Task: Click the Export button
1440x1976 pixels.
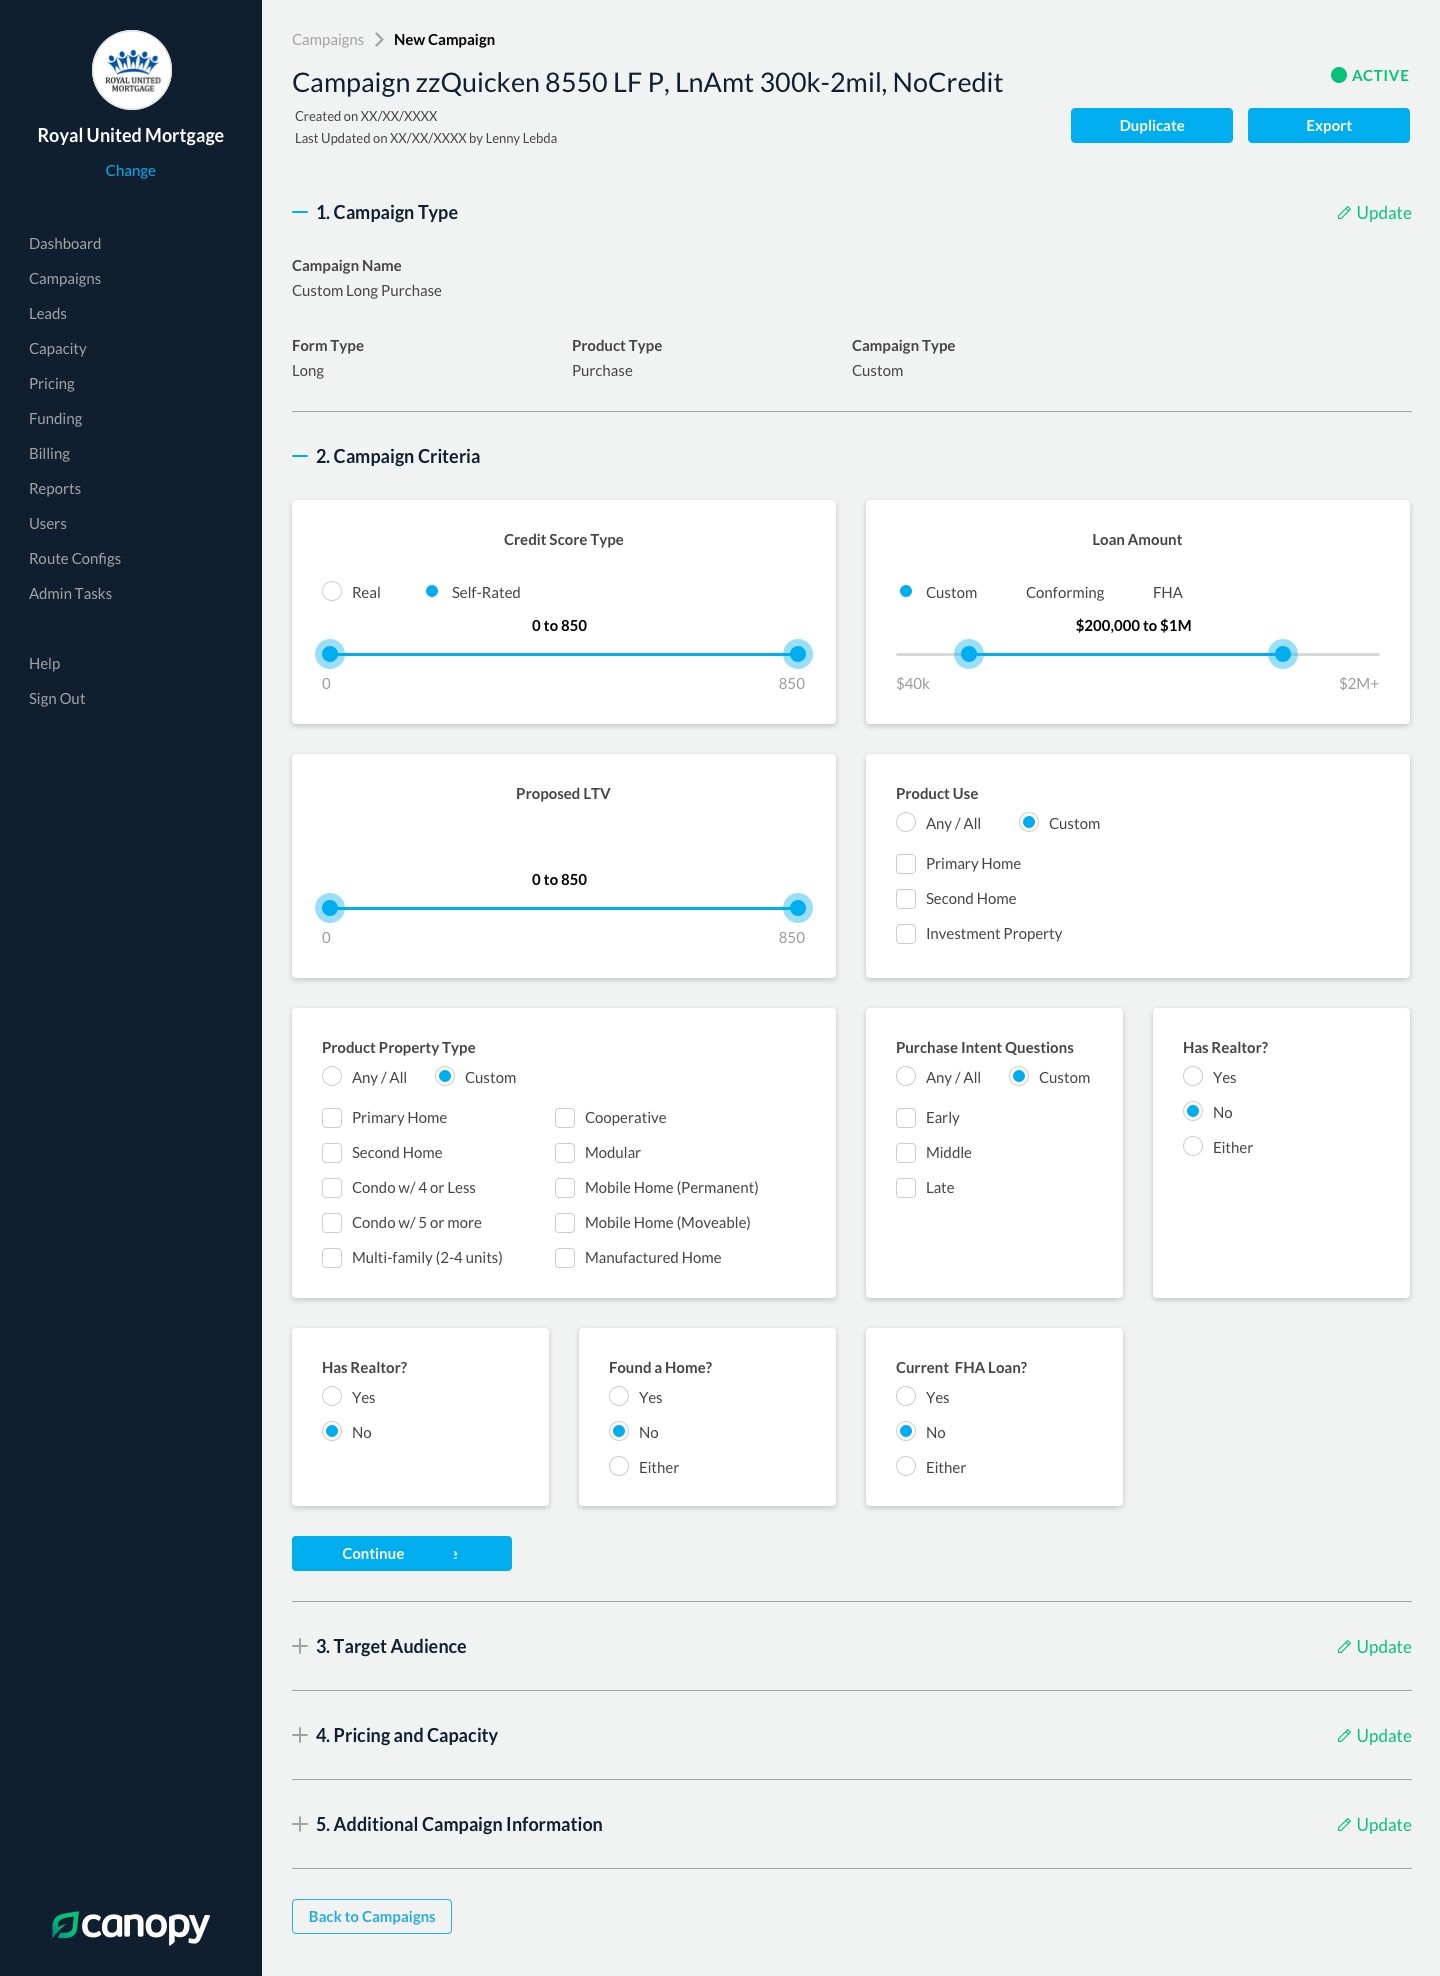Action: tap(1329, 125)
